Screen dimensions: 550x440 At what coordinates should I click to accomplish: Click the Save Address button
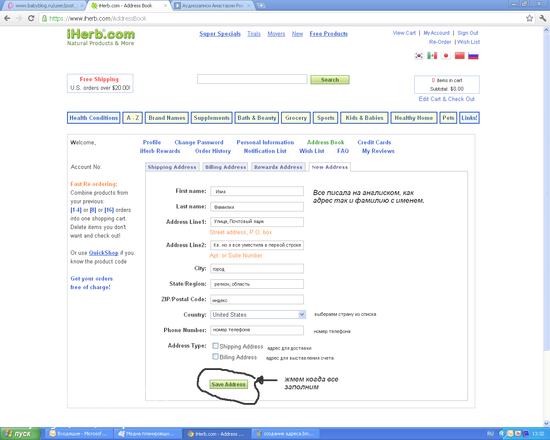click(228, 384)
